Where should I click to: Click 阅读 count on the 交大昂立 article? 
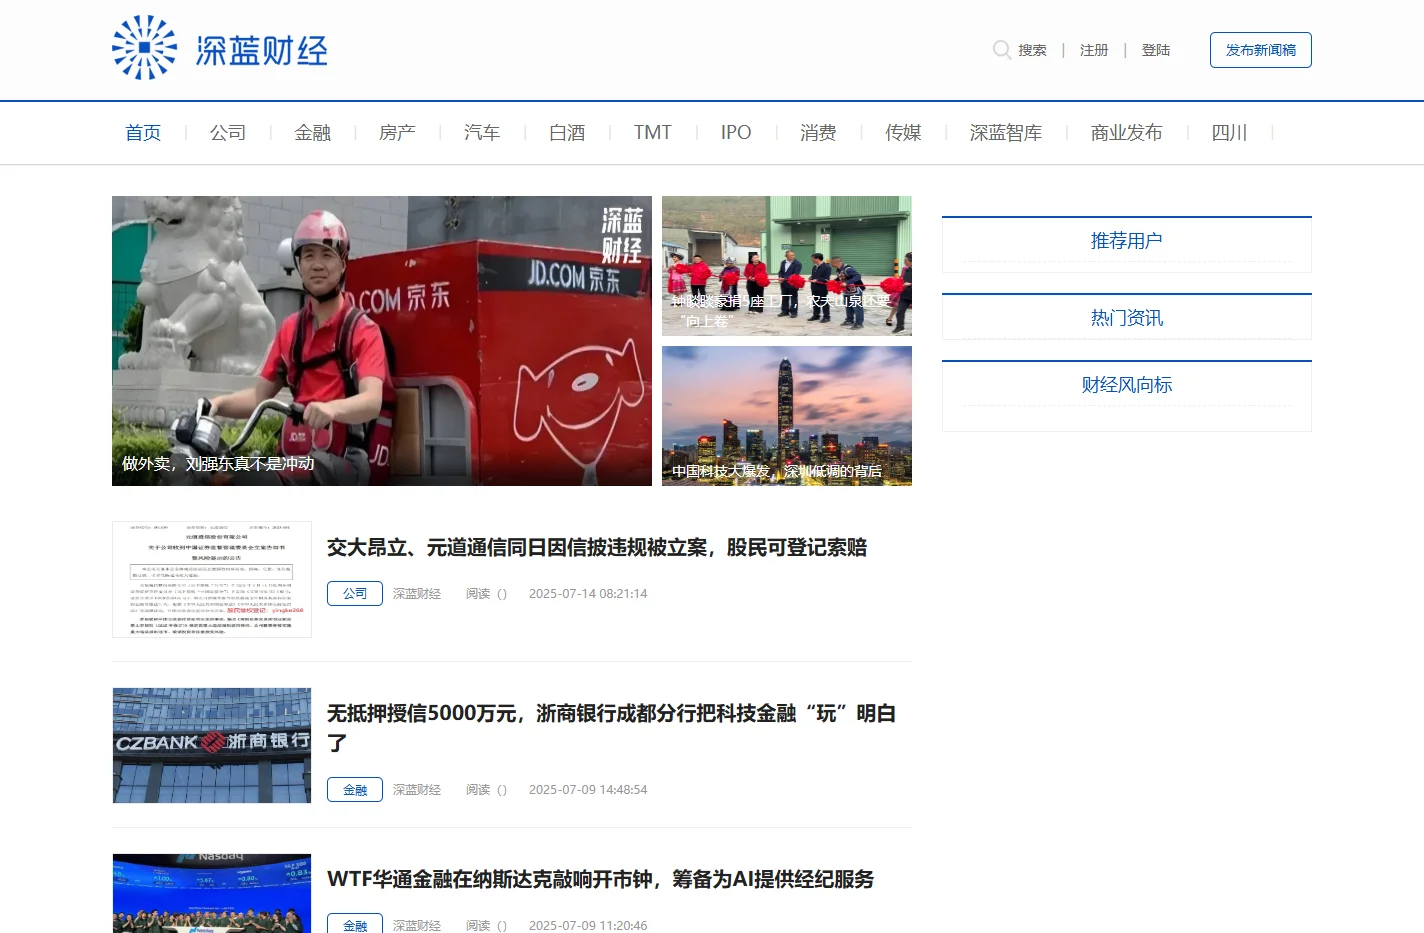pos(486,594)
